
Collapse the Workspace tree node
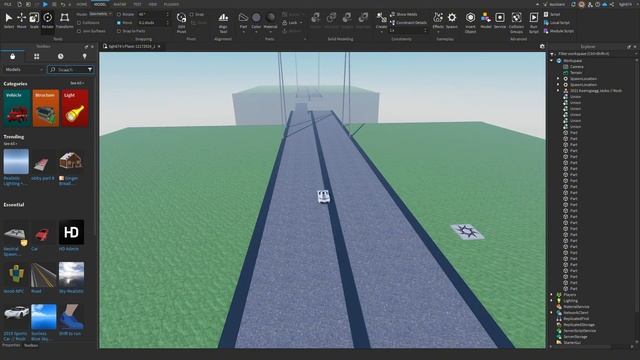pyautogui.click(x=552, y=61)
